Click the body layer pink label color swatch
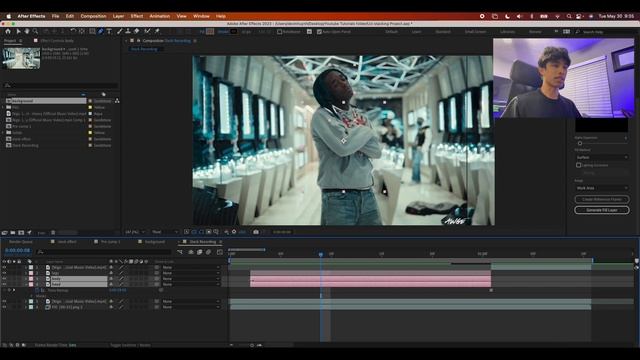640x360 pixels. [31, 279]
